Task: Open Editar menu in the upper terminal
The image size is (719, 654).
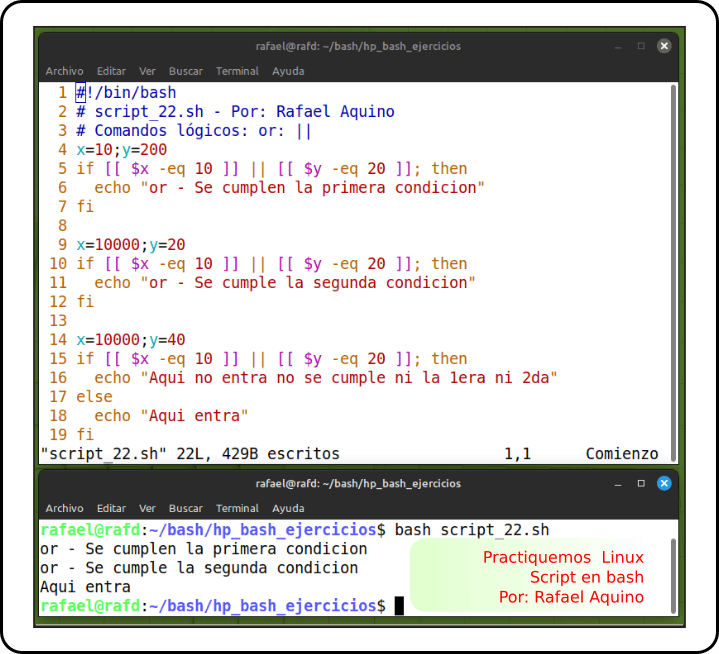Action: click(111, 71)
